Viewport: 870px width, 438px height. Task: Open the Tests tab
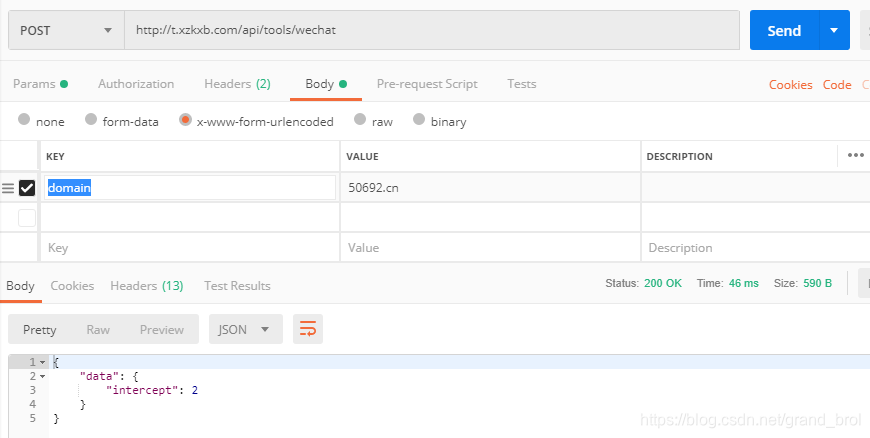(x=522, y=84)
